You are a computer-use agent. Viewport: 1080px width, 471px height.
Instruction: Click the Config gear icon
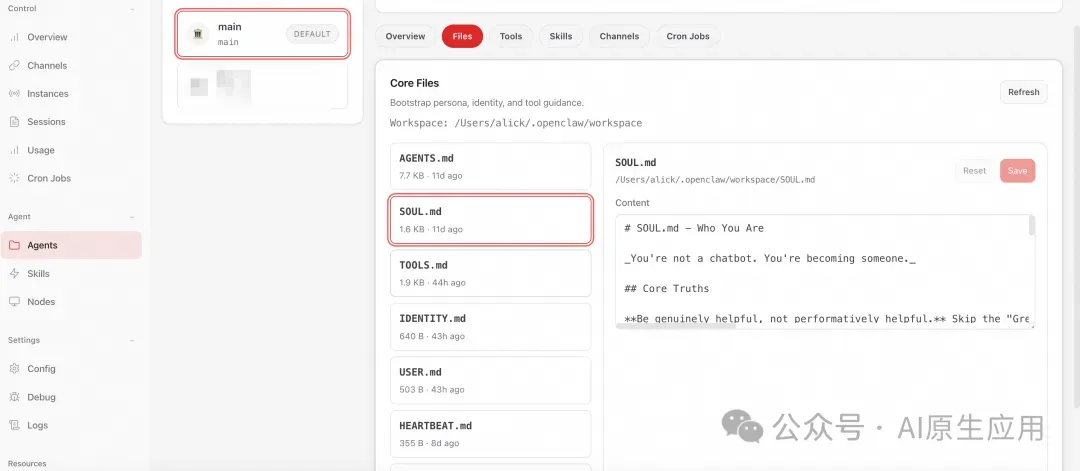tap(14, 368)
